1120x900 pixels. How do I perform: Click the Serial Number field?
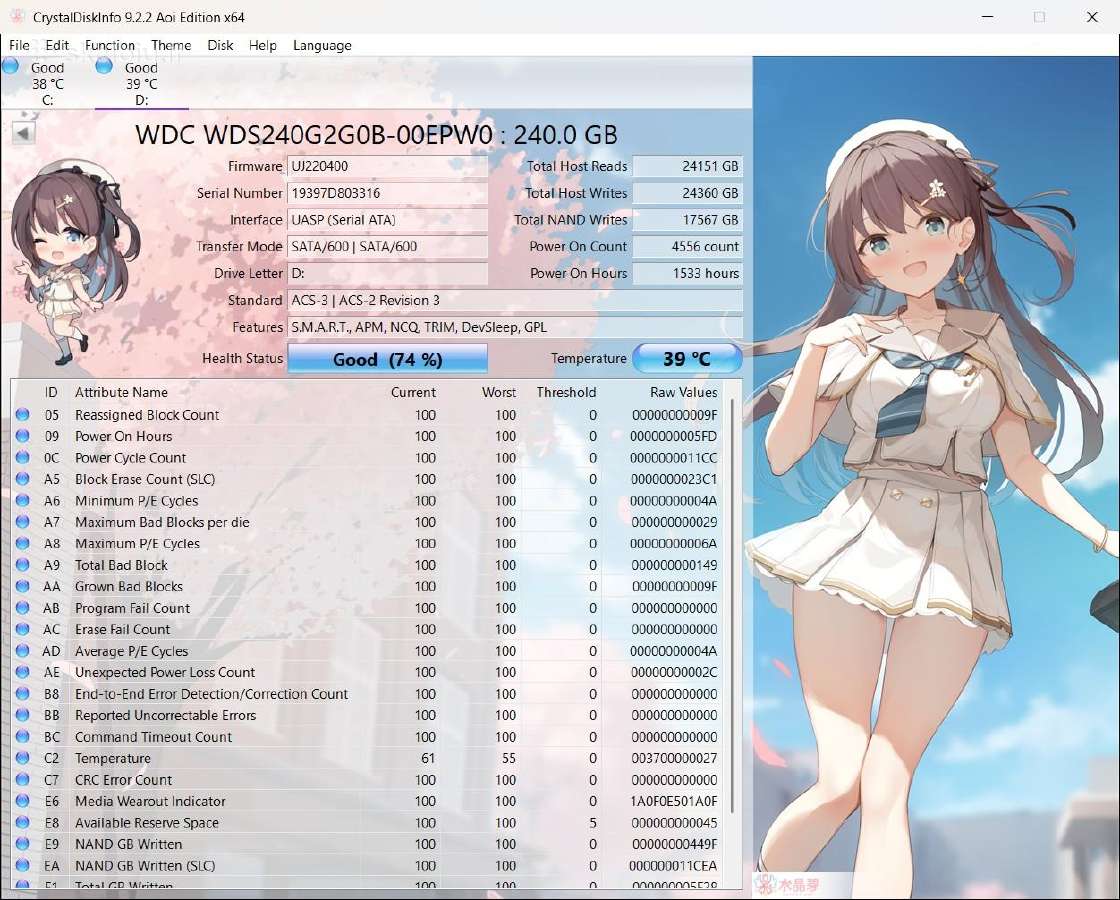(x=388, y=193)
